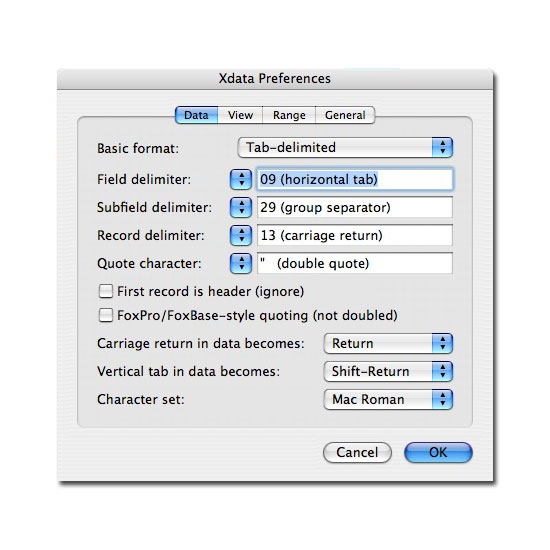Open the View tab

(x=240, y=115)
